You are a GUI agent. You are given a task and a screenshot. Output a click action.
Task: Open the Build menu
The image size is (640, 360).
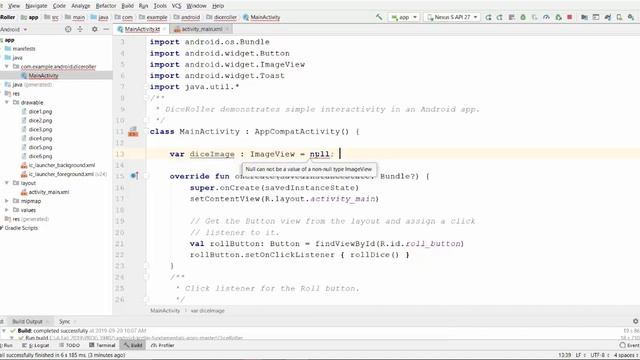(x=128, y=6)
